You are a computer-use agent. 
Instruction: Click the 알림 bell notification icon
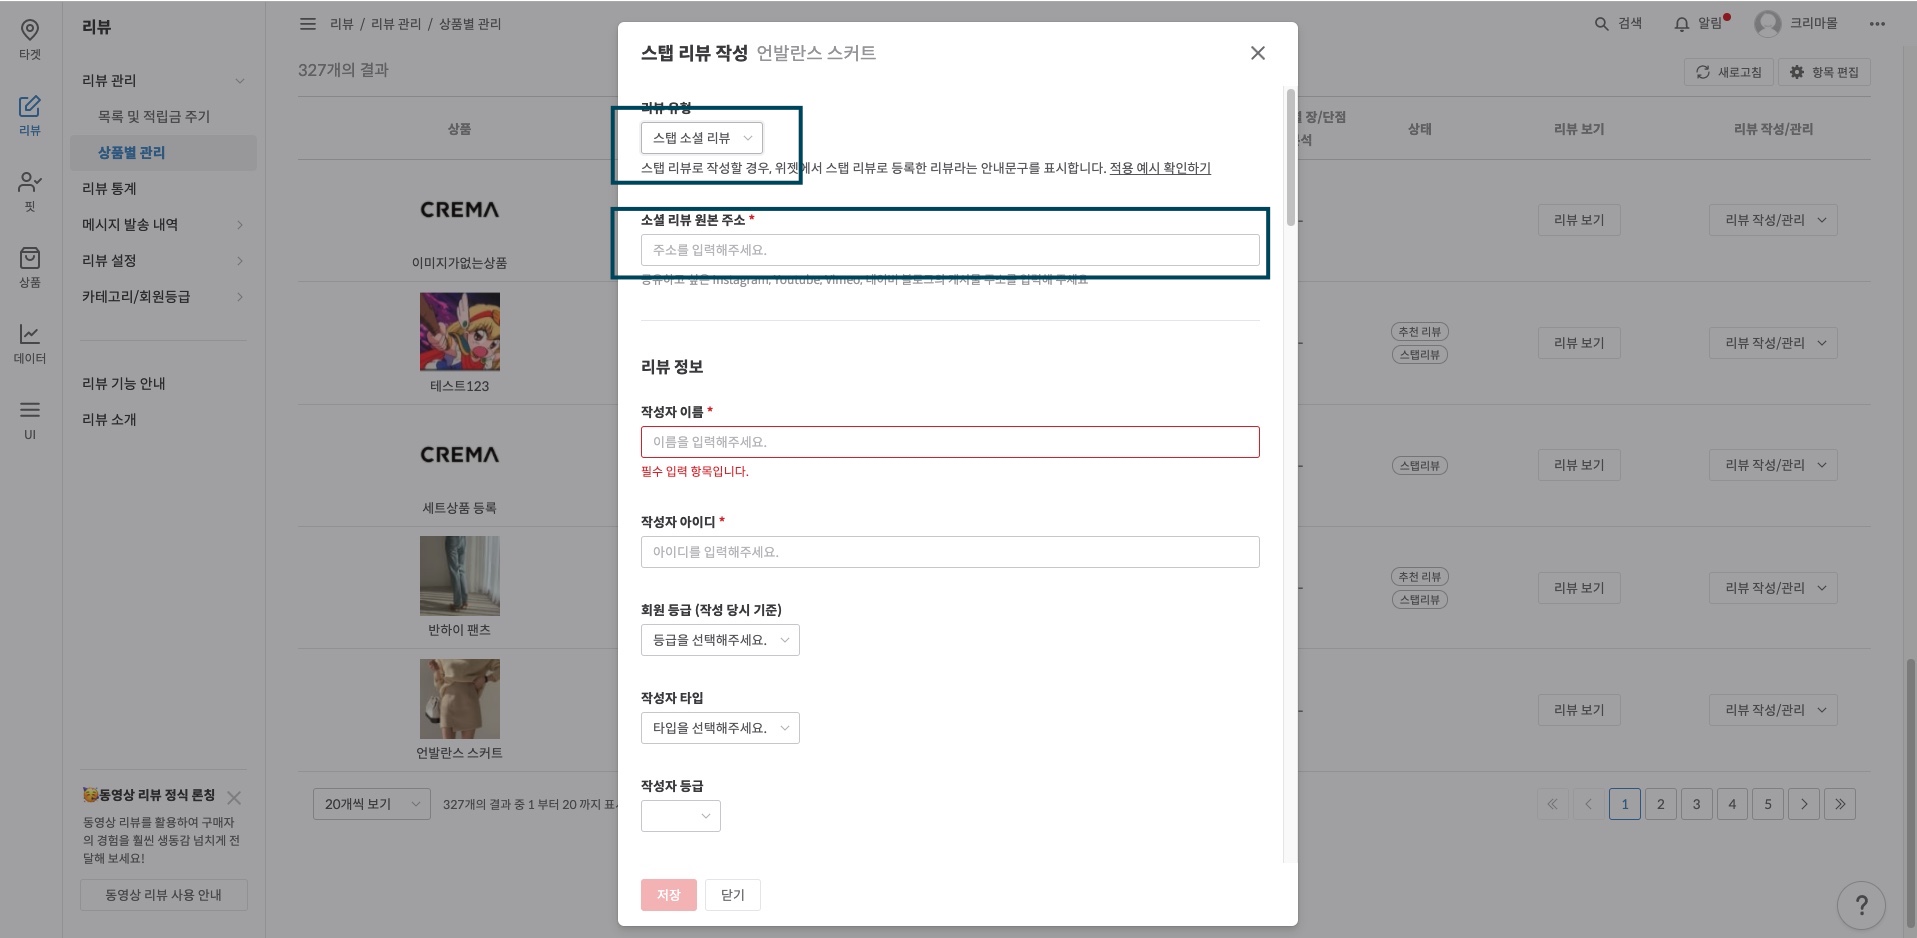tap(1682, 23)
